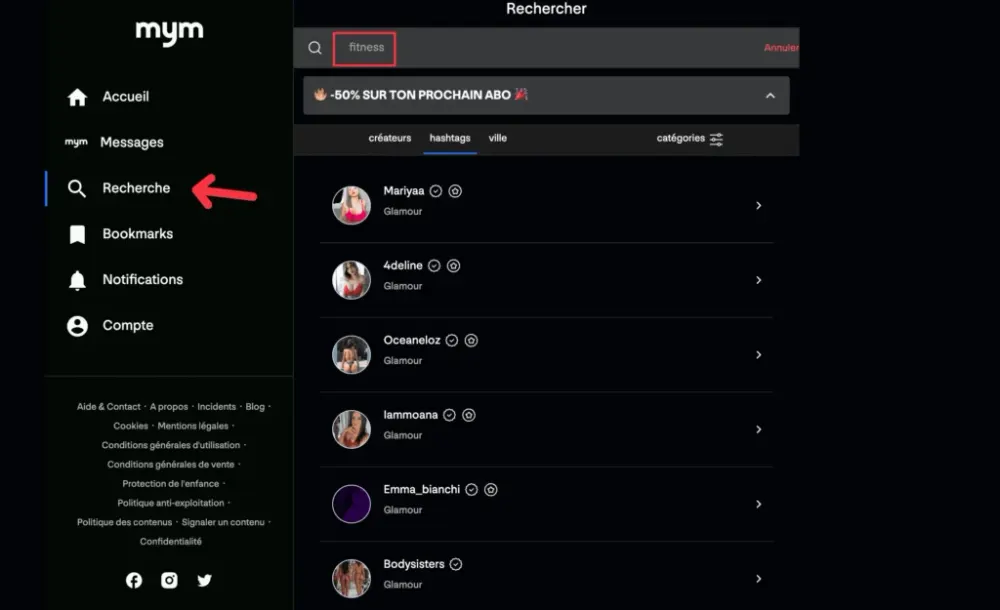Image resolution: width=1000 pixels, height=610 pixels.
Task: Click Mariyaa's profile avatar
Action: pos(351,205)
